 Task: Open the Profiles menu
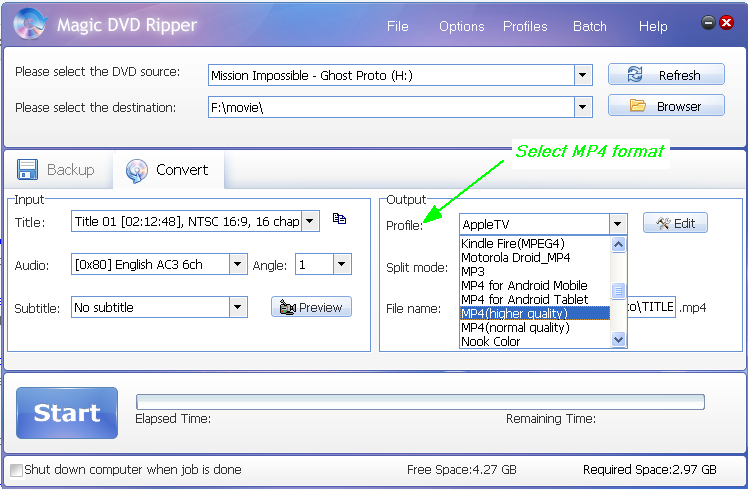pyautogui.click(x=525, y=26)
